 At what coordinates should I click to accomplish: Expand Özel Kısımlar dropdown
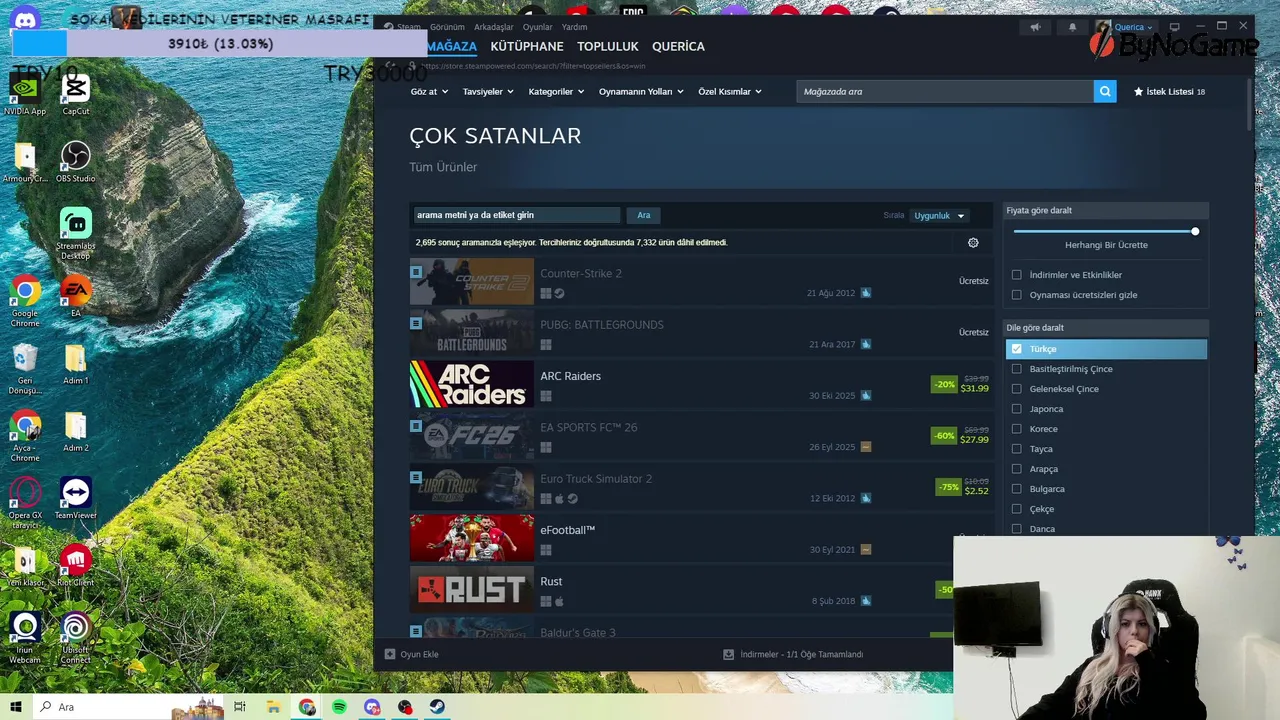(x=730, y=91)
